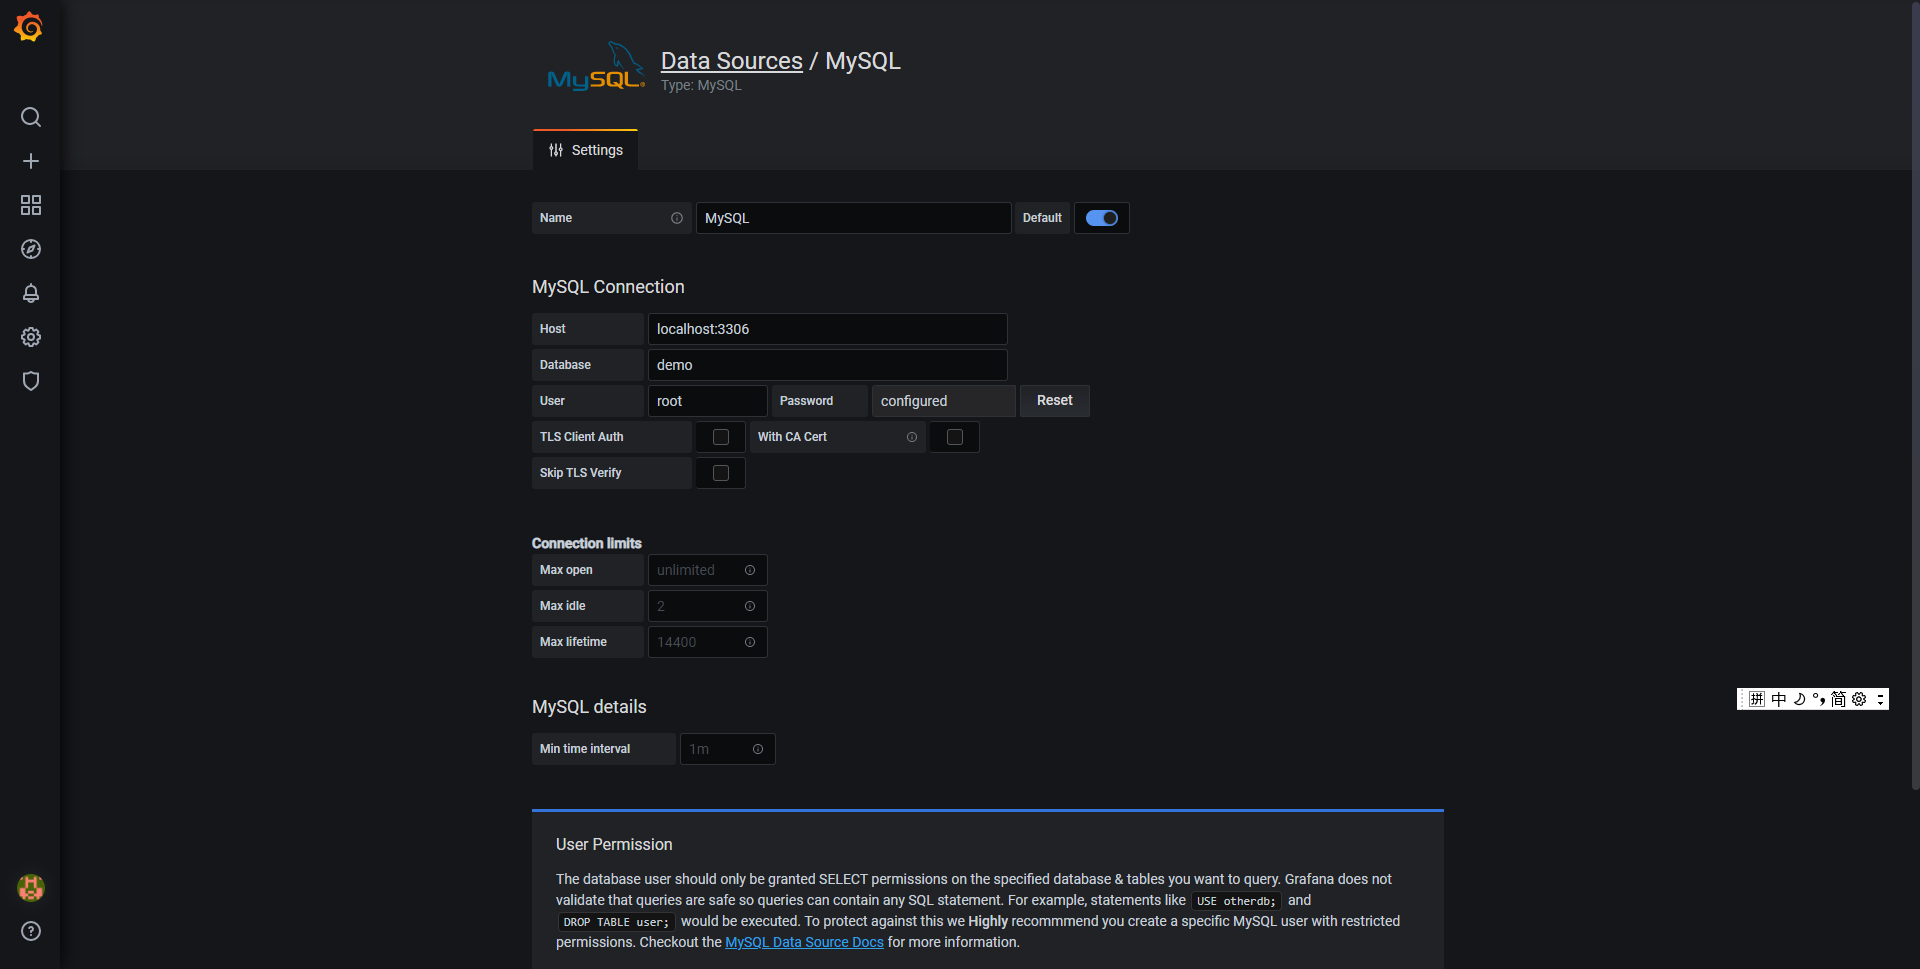Click the "DROP TABLE user;" code snippet
Image resolution: width=1920 pixels, height=969 pixels.
pyautogui.click(x=616, y=922)
